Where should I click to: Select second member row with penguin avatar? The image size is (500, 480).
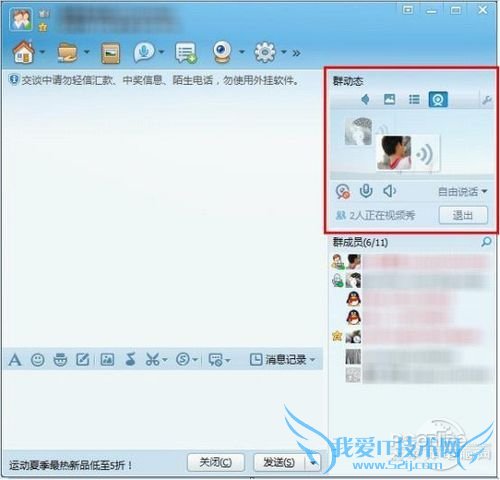click(x=412, y=317)
